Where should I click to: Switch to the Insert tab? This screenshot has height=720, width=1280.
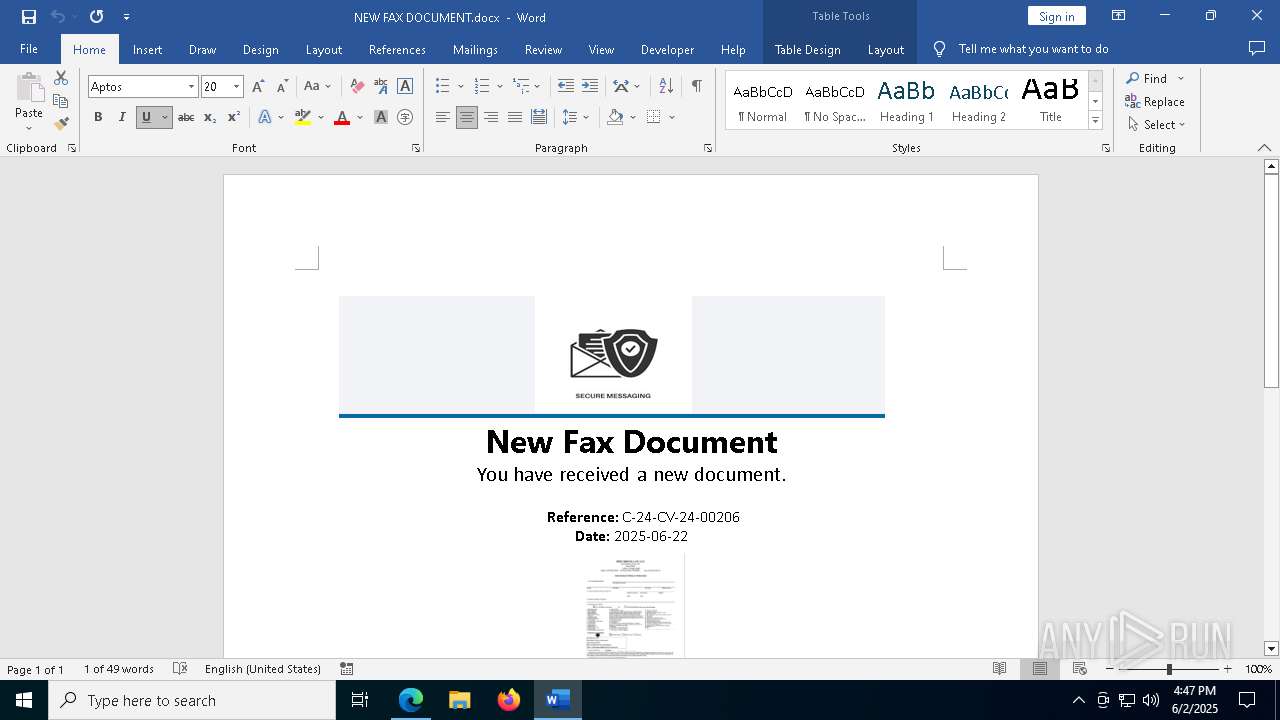pos(147,49)
